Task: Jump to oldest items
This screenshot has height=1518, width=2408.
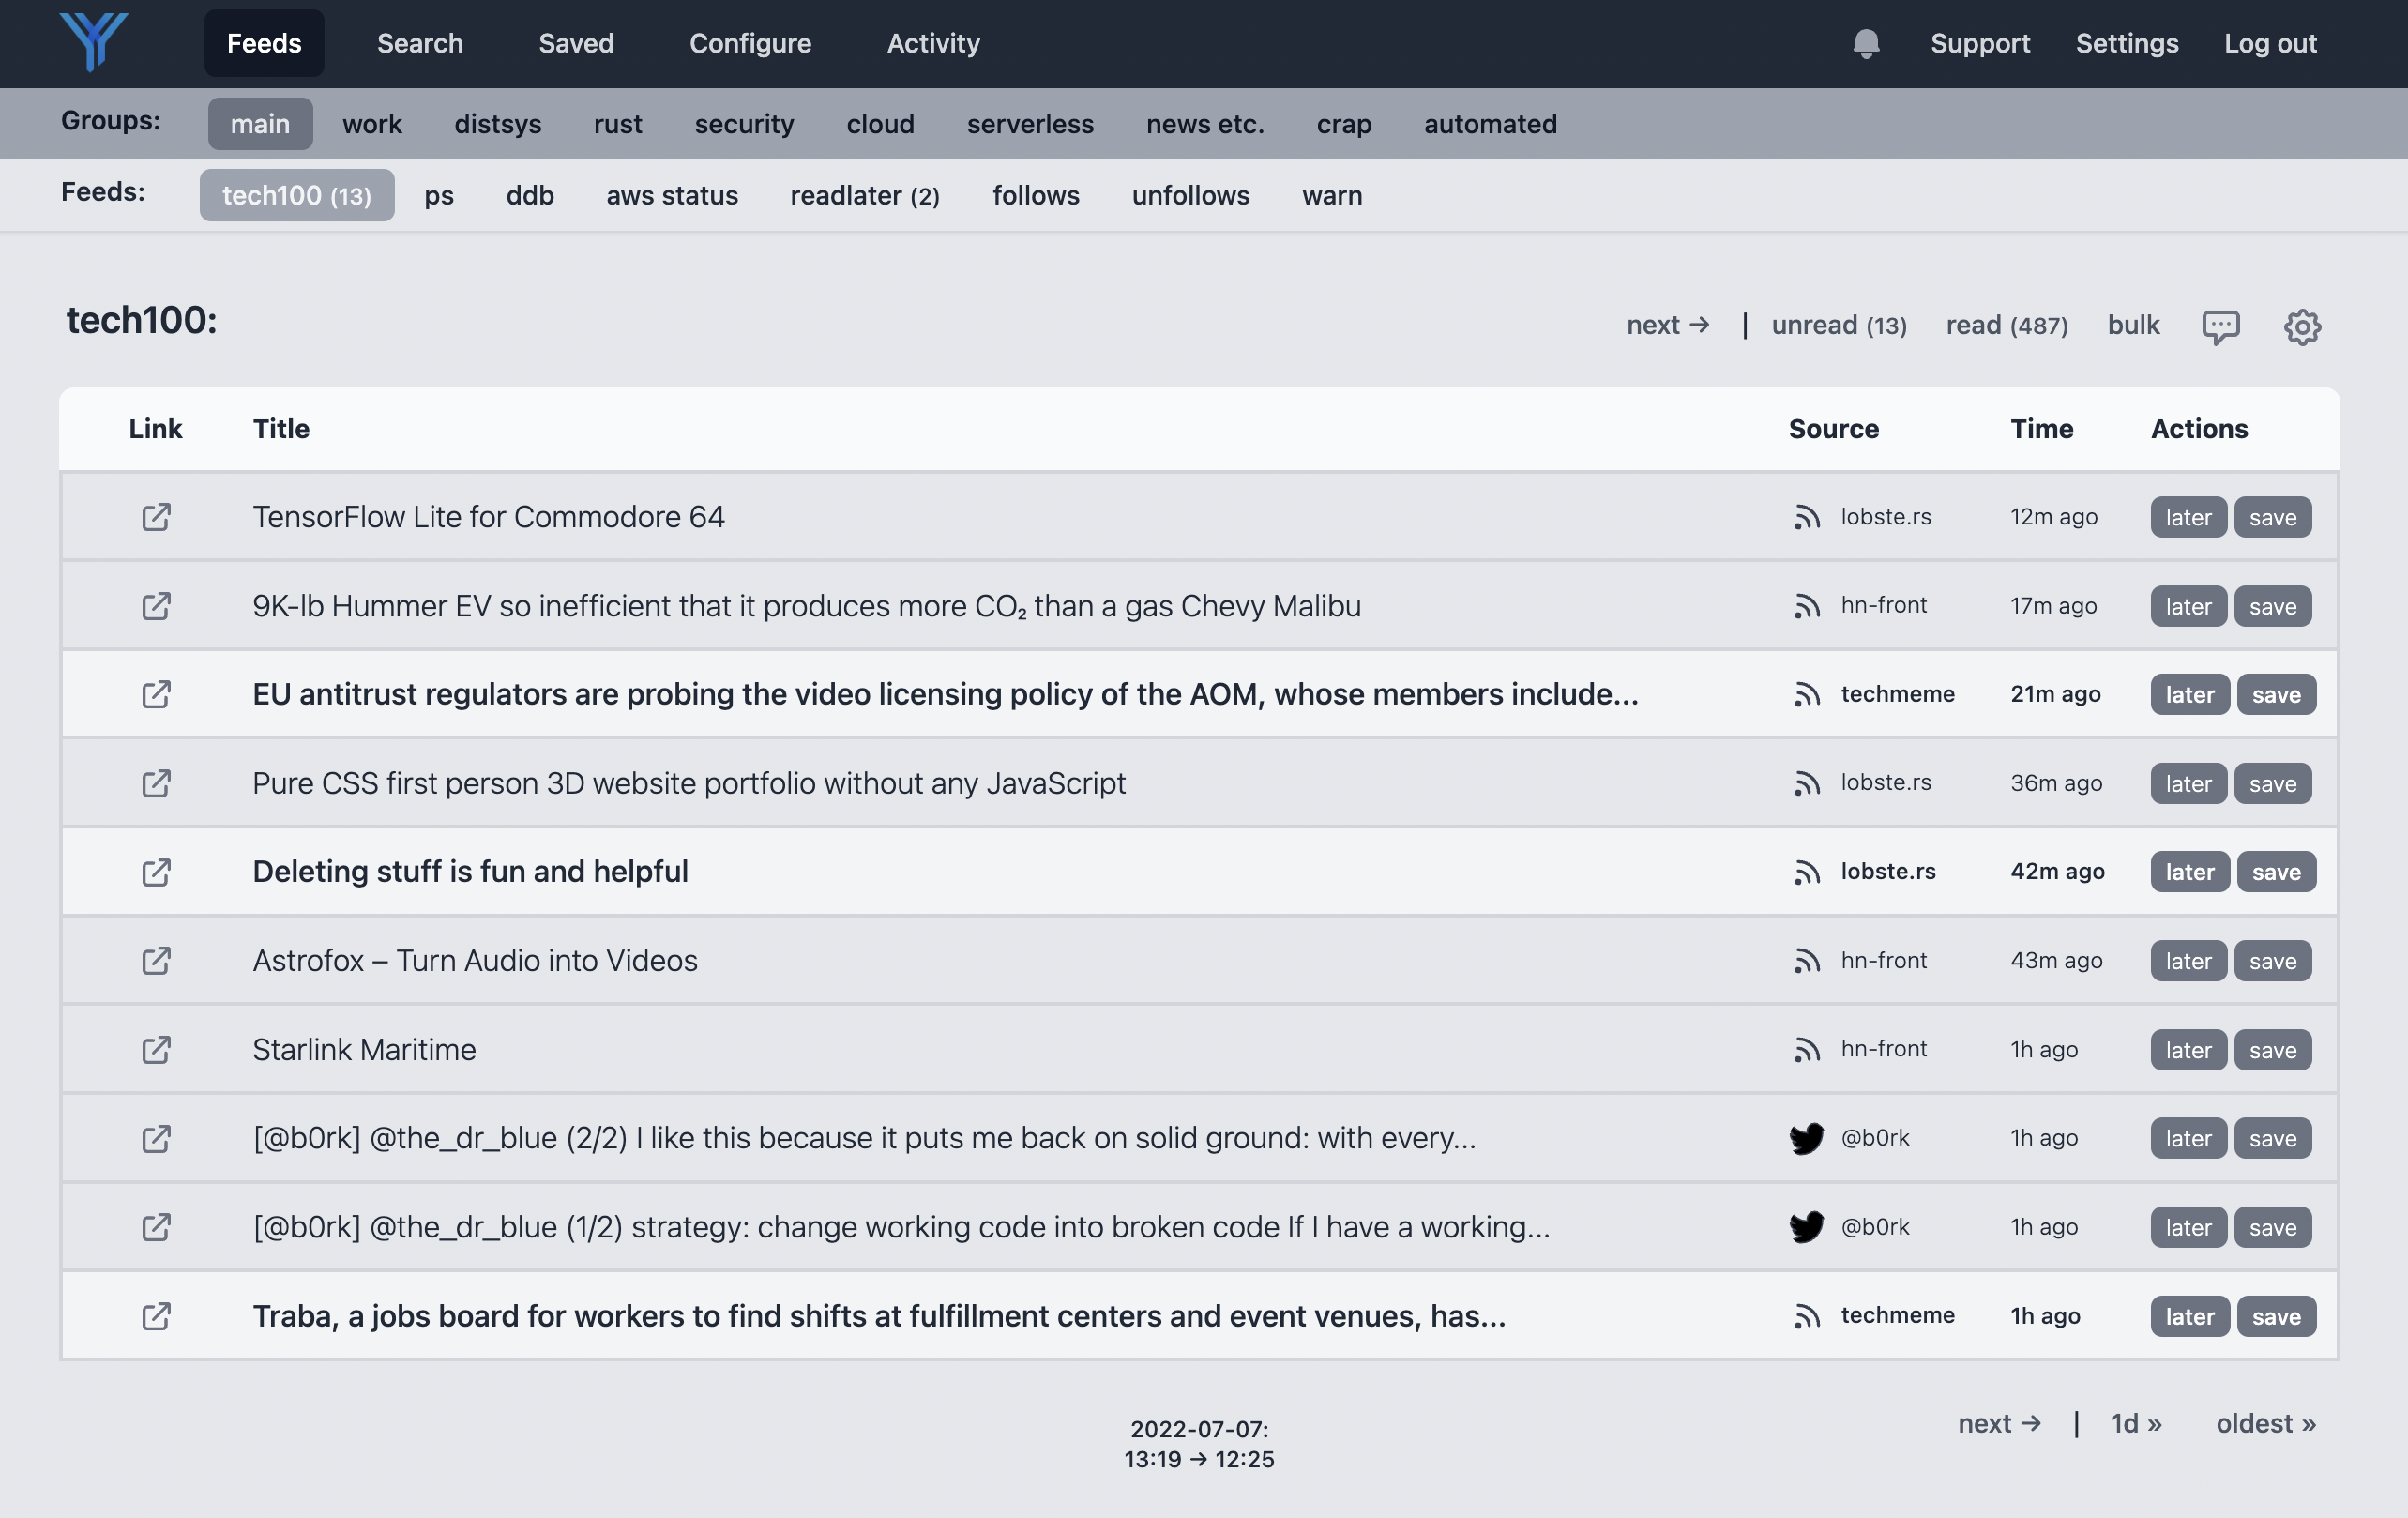Action: click(x=2266, y=1423)
